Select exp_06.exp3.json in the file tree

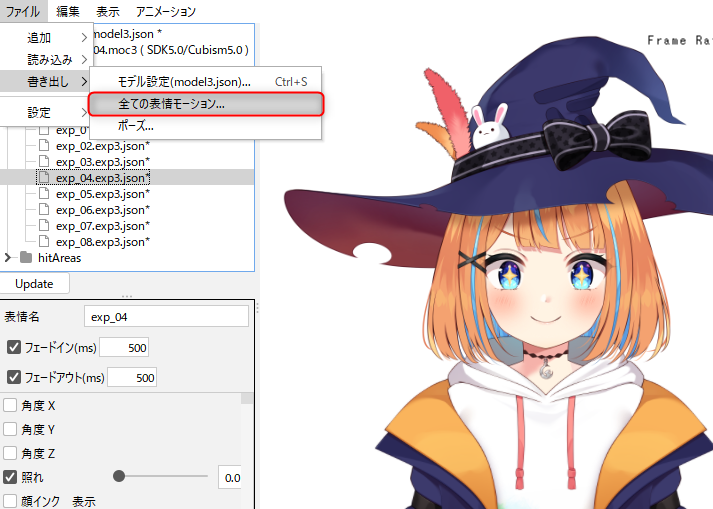[102, 210]
